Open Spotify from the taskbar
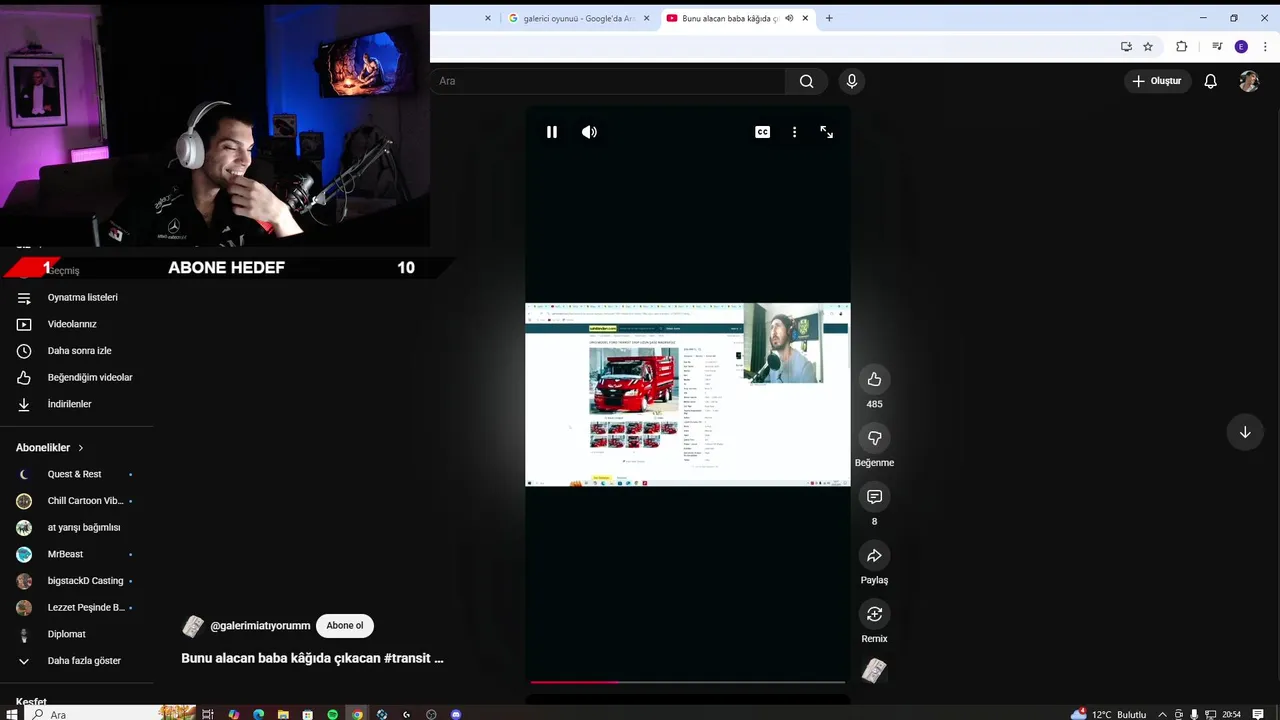This screenshot has width=1280, height=720. point(332,714)
